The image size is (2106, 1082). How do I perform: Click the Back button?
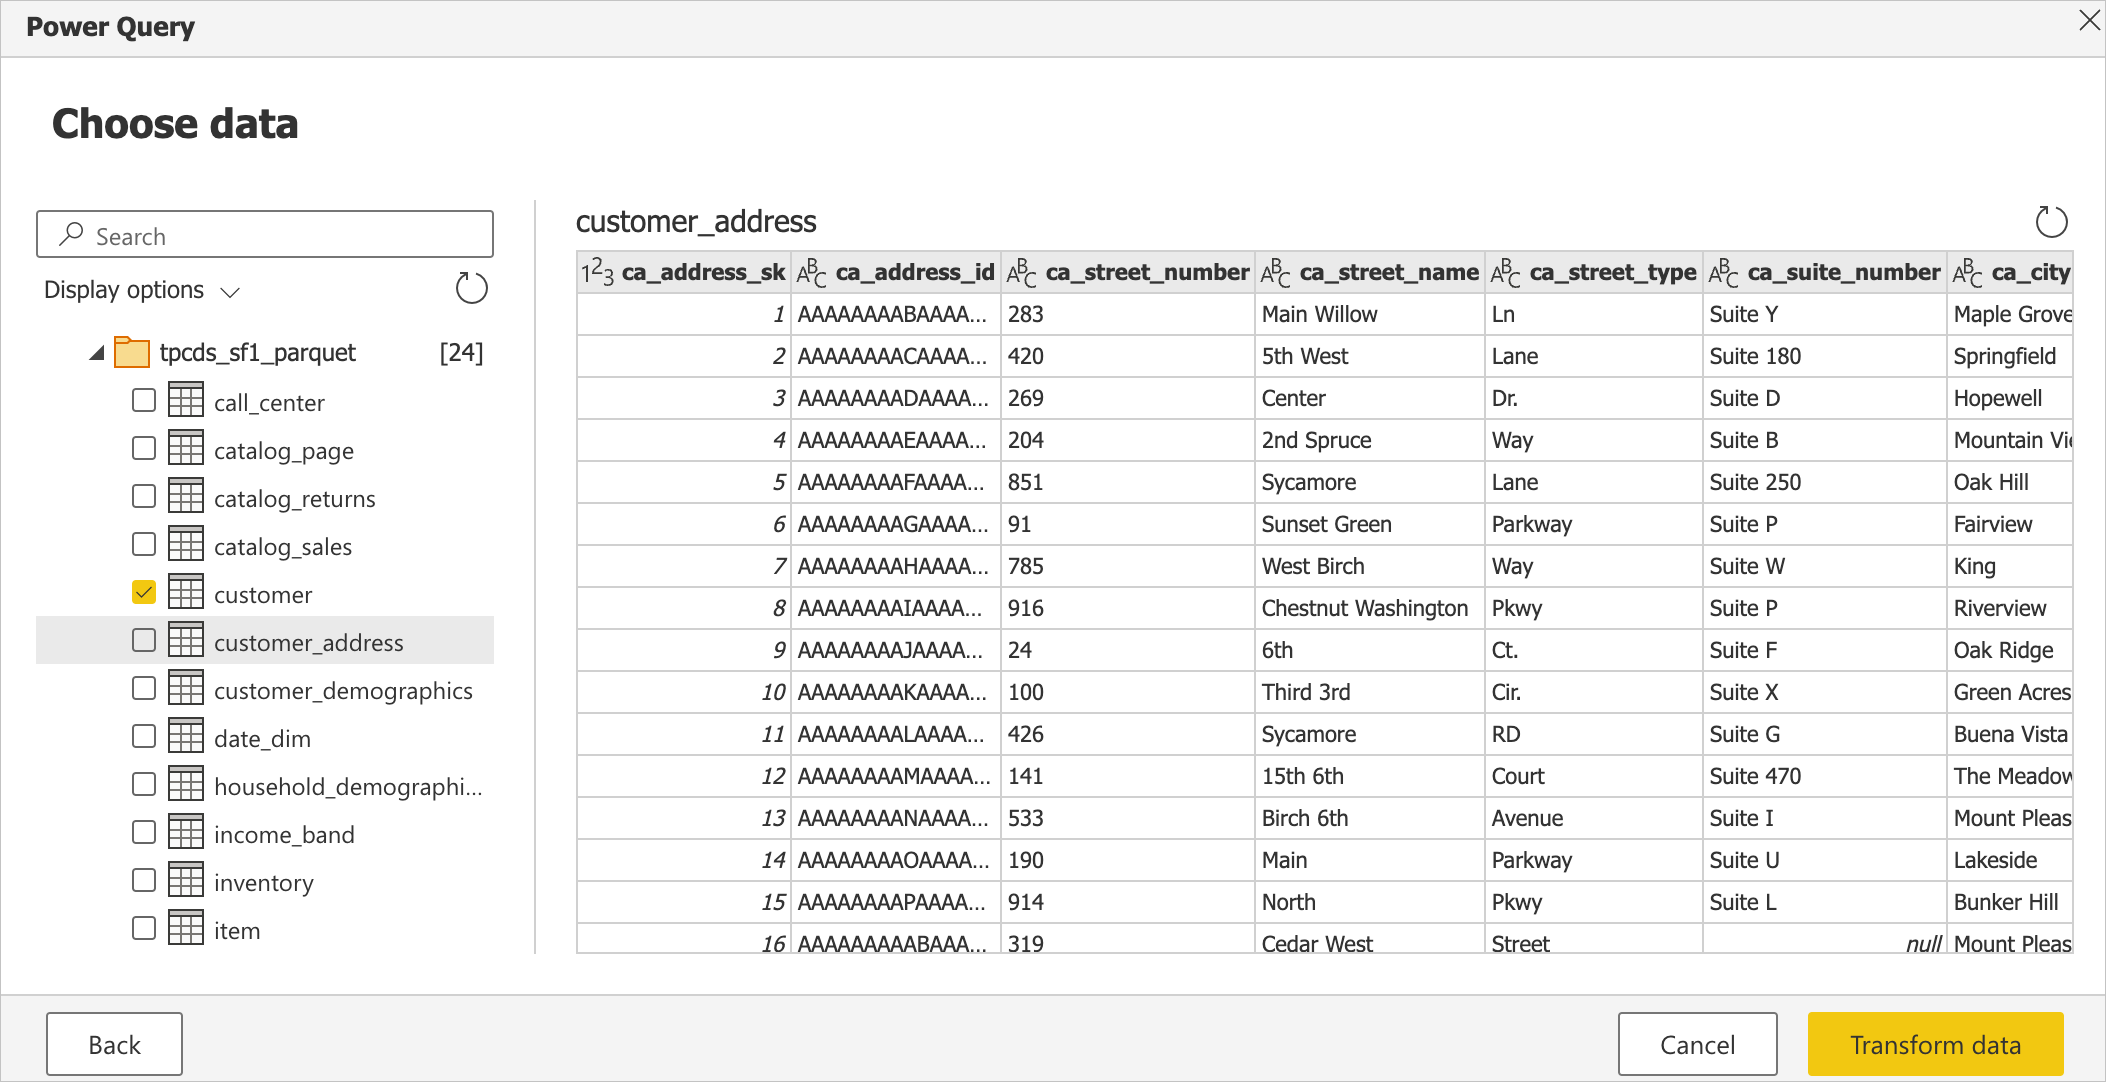tap(116, 1042)
